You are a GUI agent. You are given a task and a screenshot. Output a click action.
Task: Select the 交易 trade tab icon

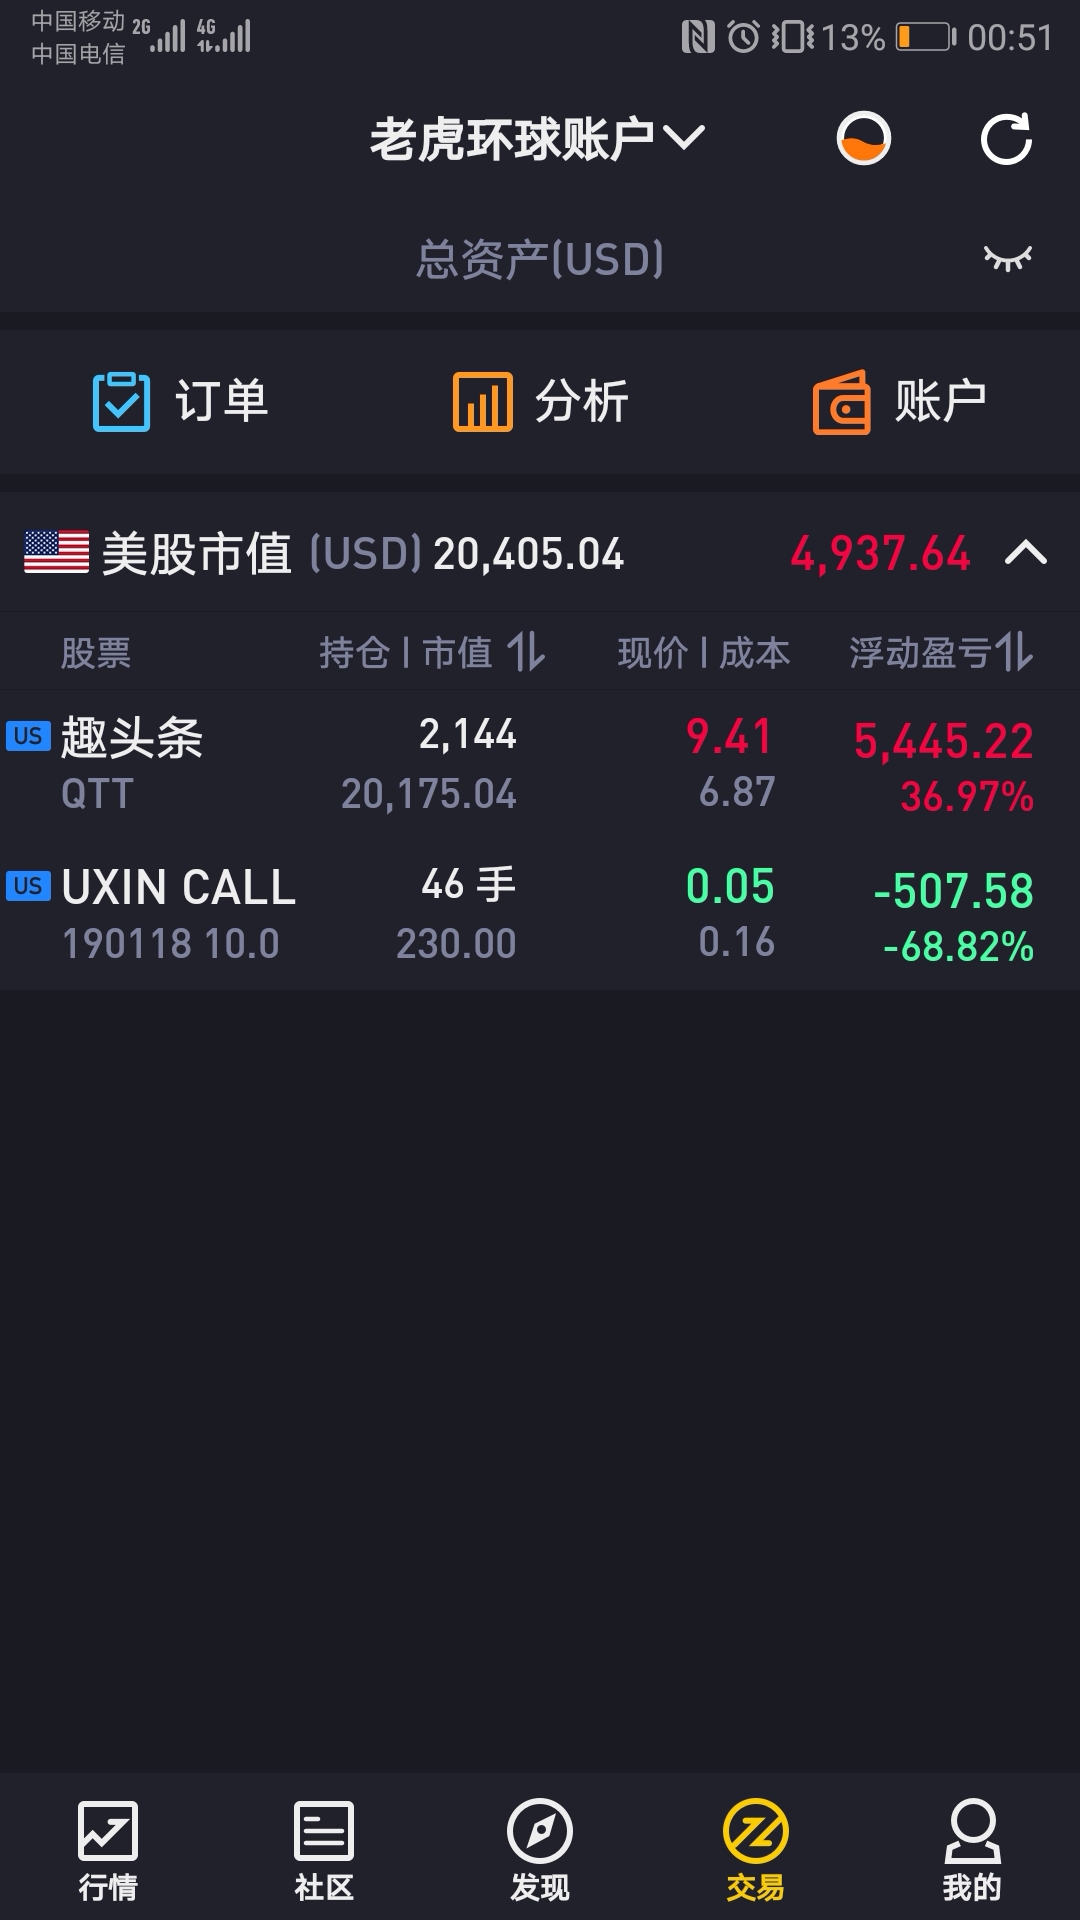[756, 1832]
